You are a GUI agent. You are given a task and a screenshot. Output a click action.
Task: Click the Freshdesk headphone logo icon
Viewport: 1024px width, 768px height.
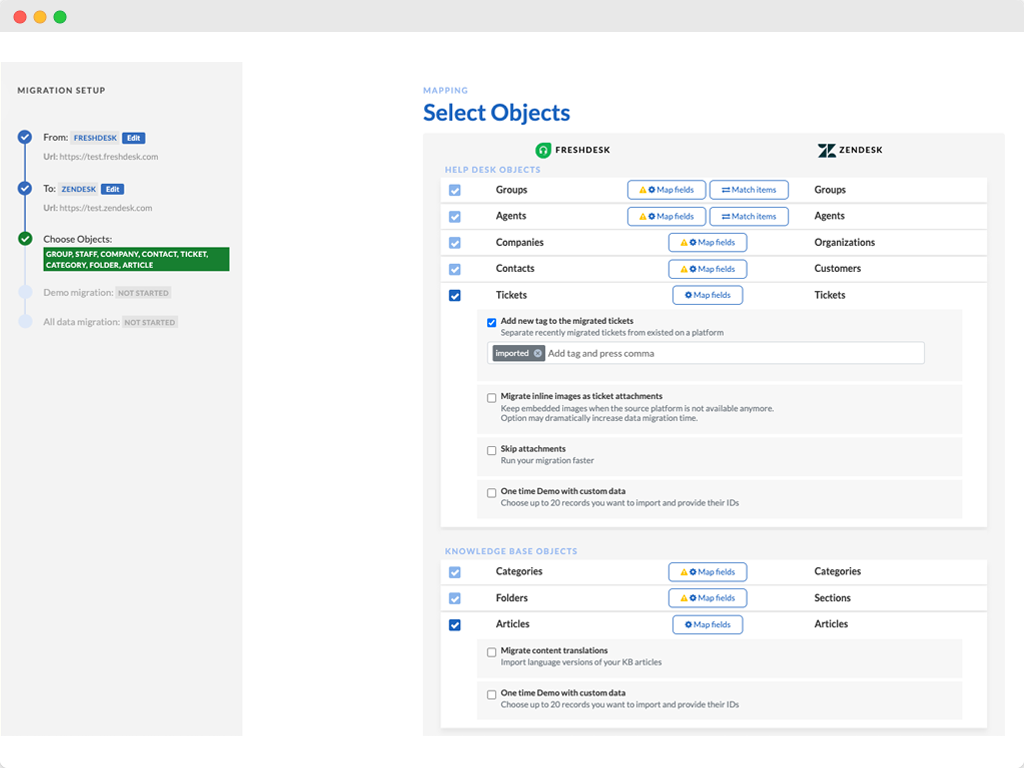coord(543,150)
